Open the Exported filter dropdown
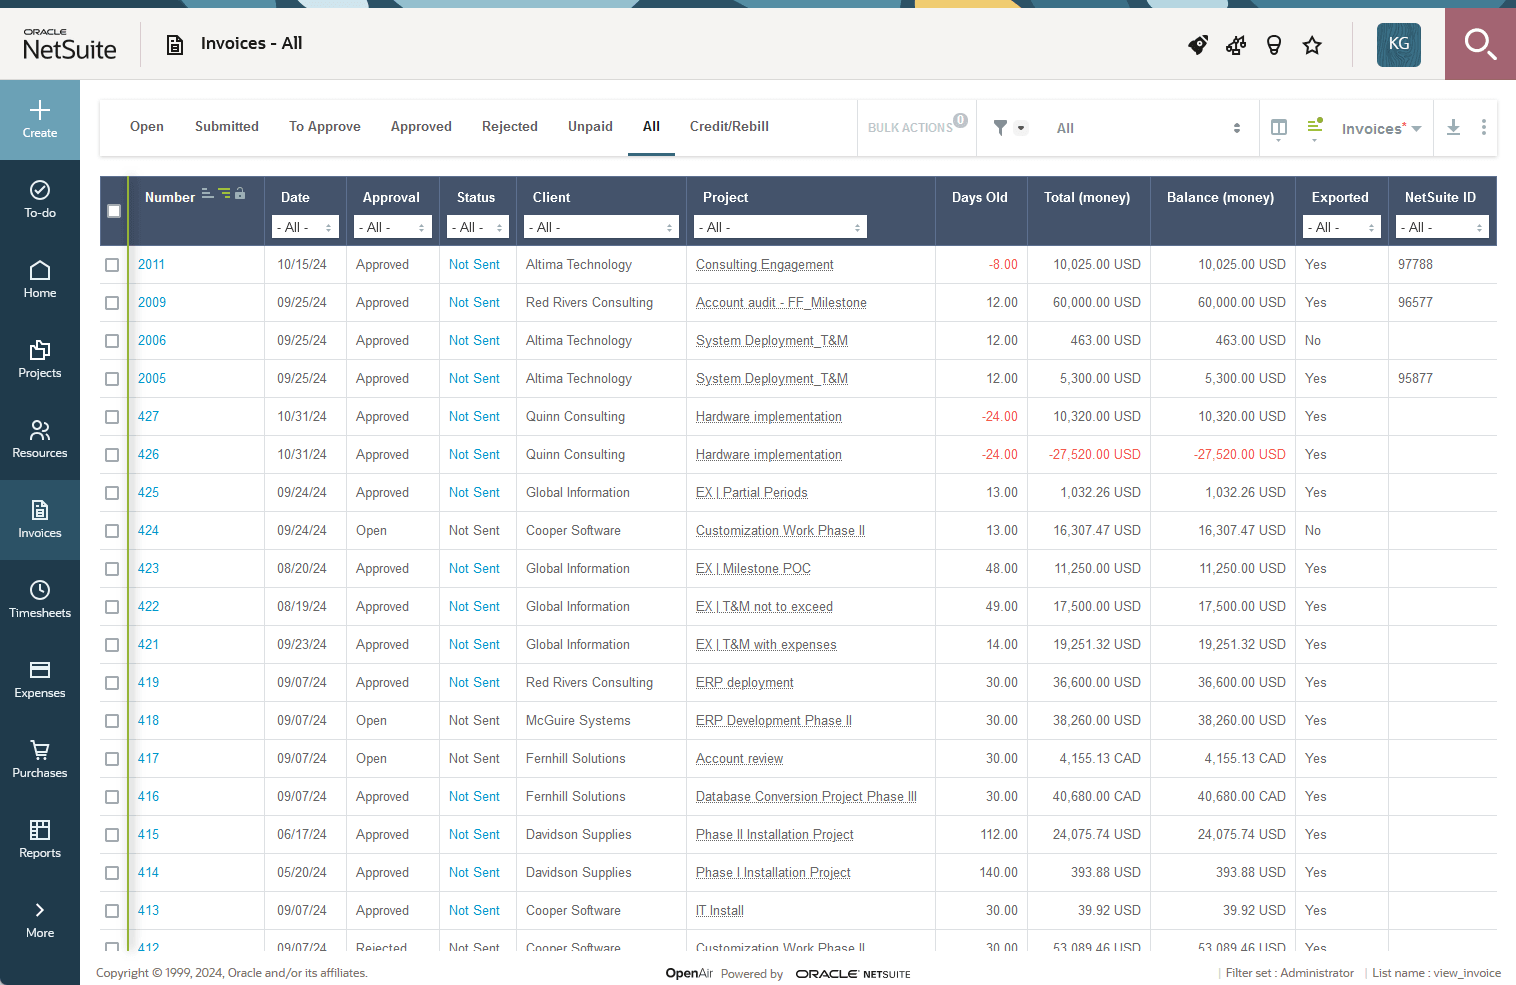Viewport: 1516px width, 985px height. pos(1342,227)
